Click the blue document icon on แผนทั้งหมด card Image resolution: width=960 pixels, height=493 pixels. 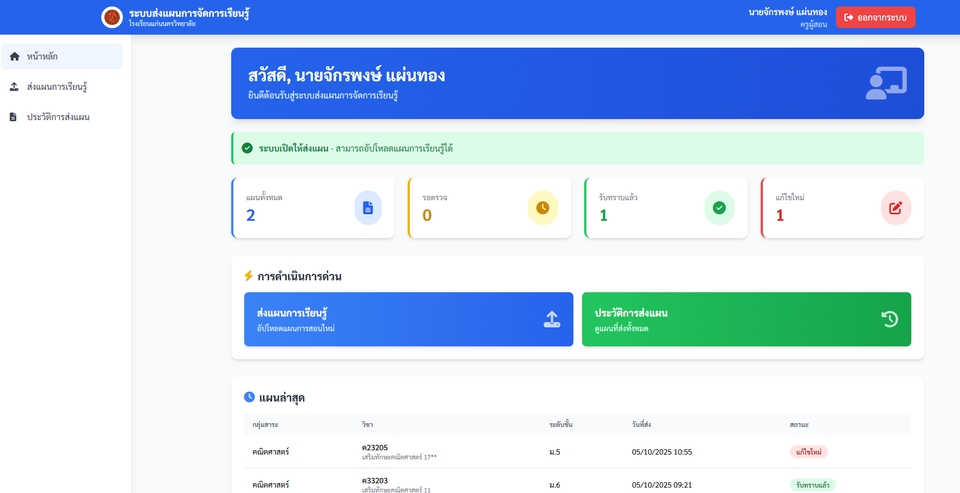(368, 208)
